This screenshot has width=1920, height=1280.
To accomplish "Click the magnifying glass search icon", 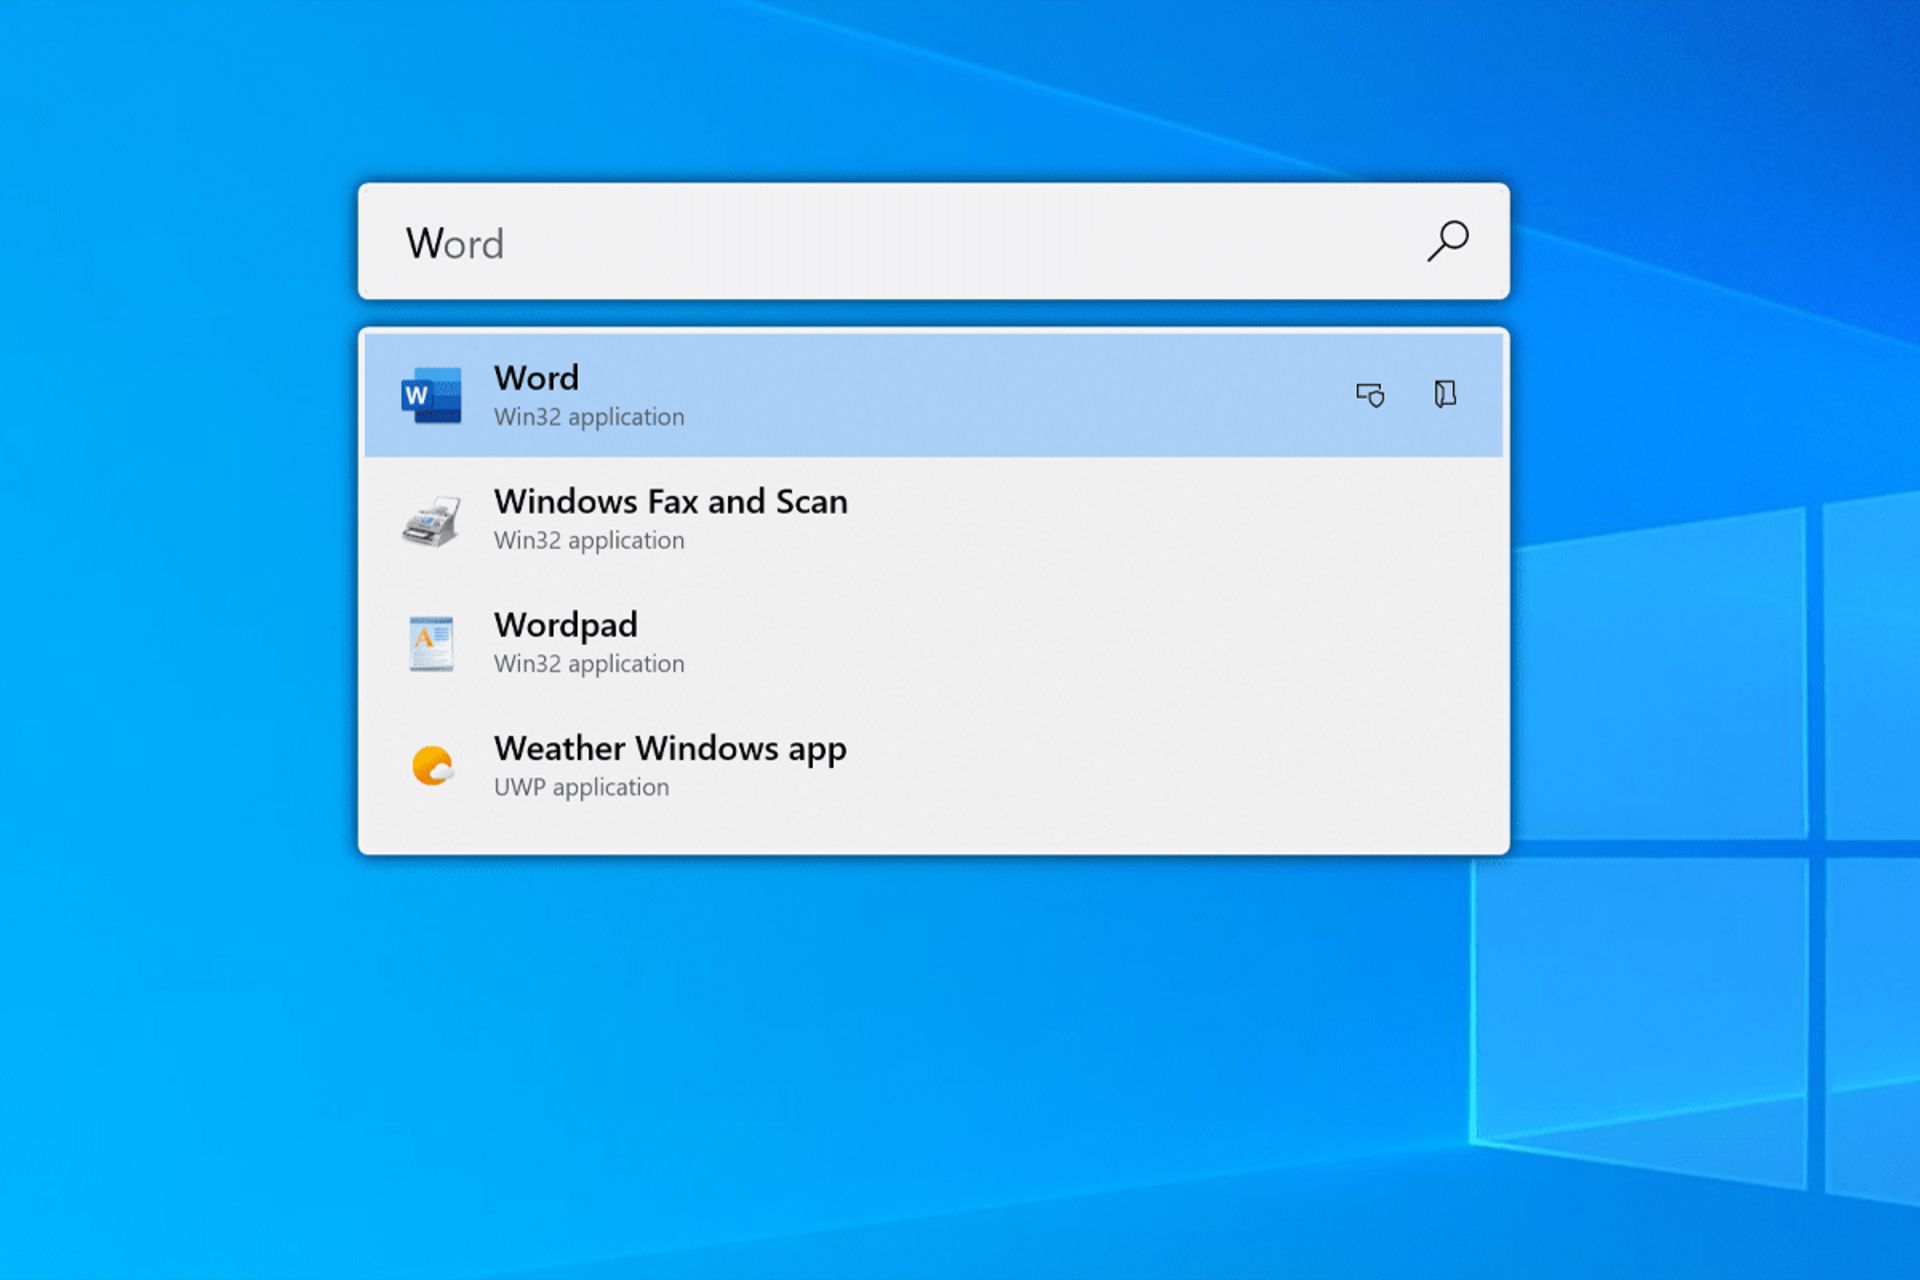I will [1447, 241].
